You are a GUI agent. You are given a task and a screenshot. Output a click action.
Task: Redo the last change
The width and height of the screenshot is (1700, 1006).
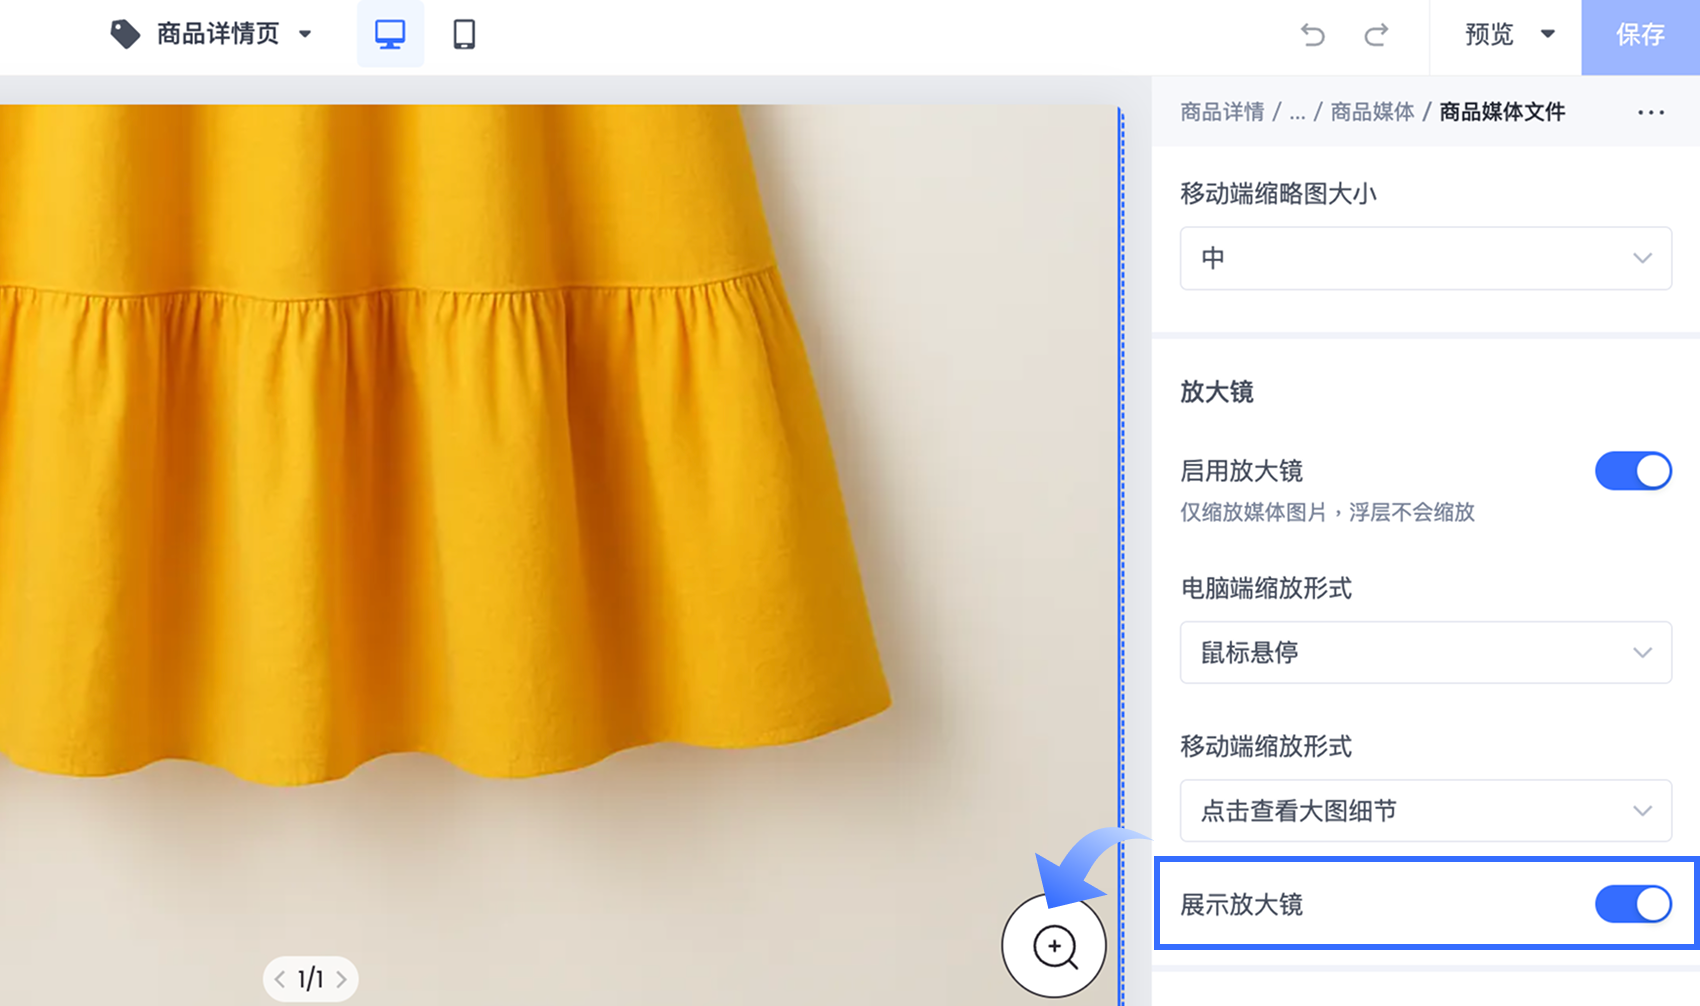point(1376,34)
